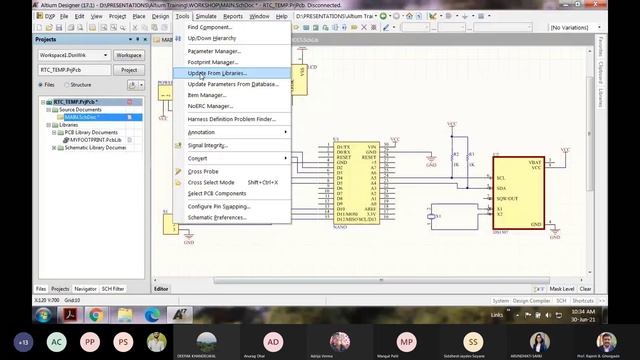Collapse the Source Documents tree node
640x360 pixels.
[49, 110]
